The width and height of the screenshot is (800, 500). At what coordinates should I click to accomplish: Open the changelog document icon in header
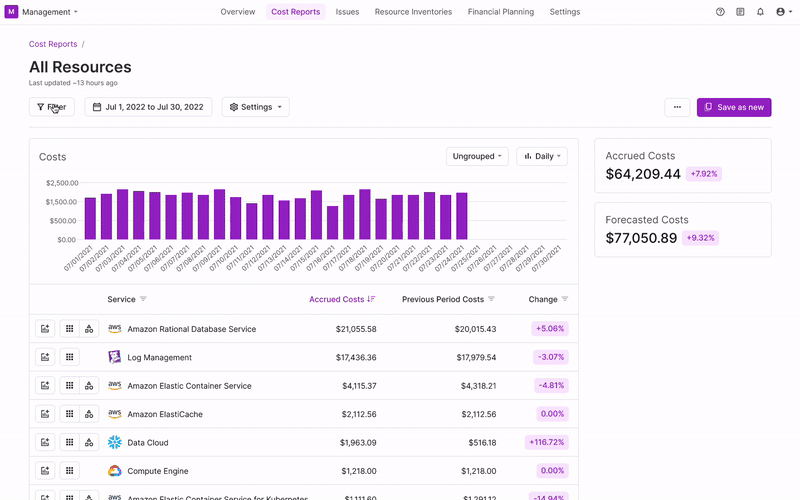point(740,12)
